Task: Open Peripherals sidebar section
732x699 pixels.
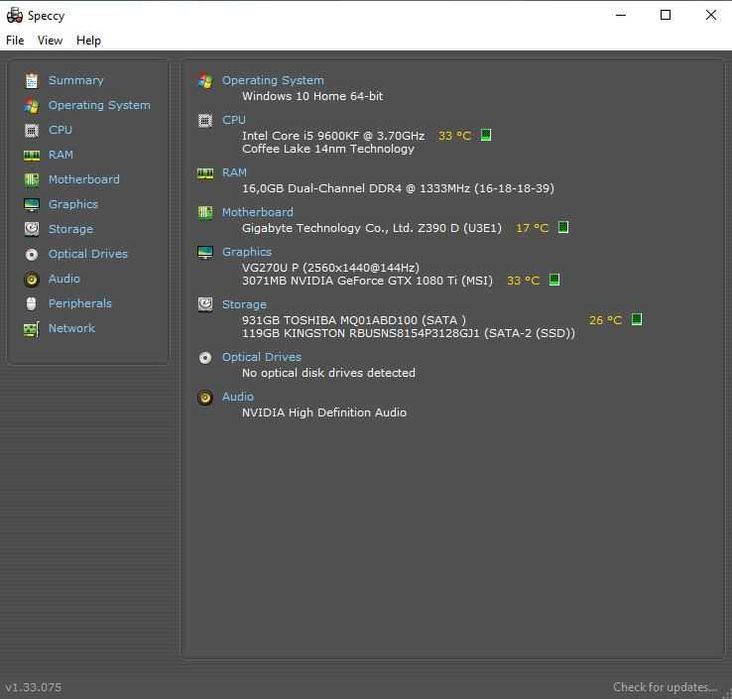Action: [80, 304]
